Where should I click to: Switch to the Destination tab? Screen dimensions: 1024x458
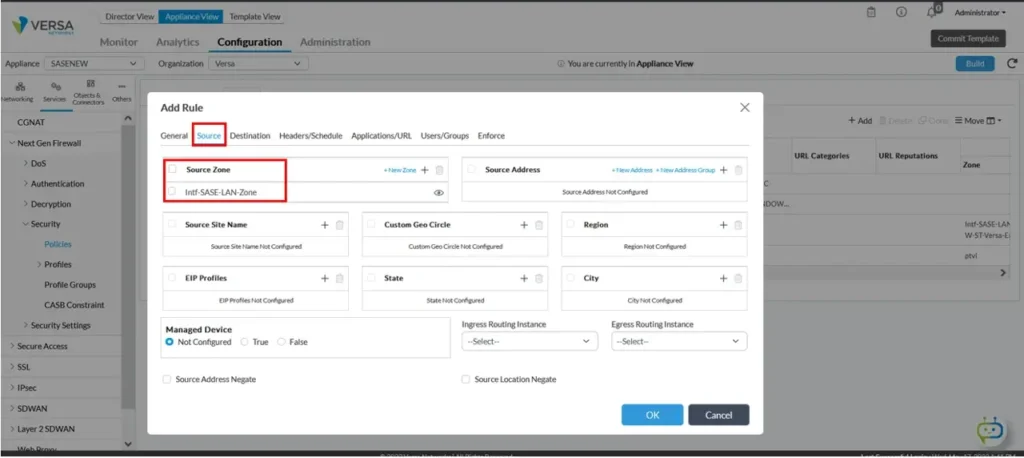[249, 135]
